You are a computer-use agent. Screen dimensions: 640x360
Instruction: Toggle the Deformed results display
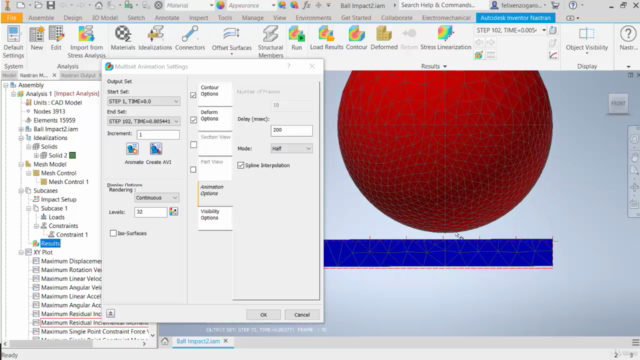384,38
